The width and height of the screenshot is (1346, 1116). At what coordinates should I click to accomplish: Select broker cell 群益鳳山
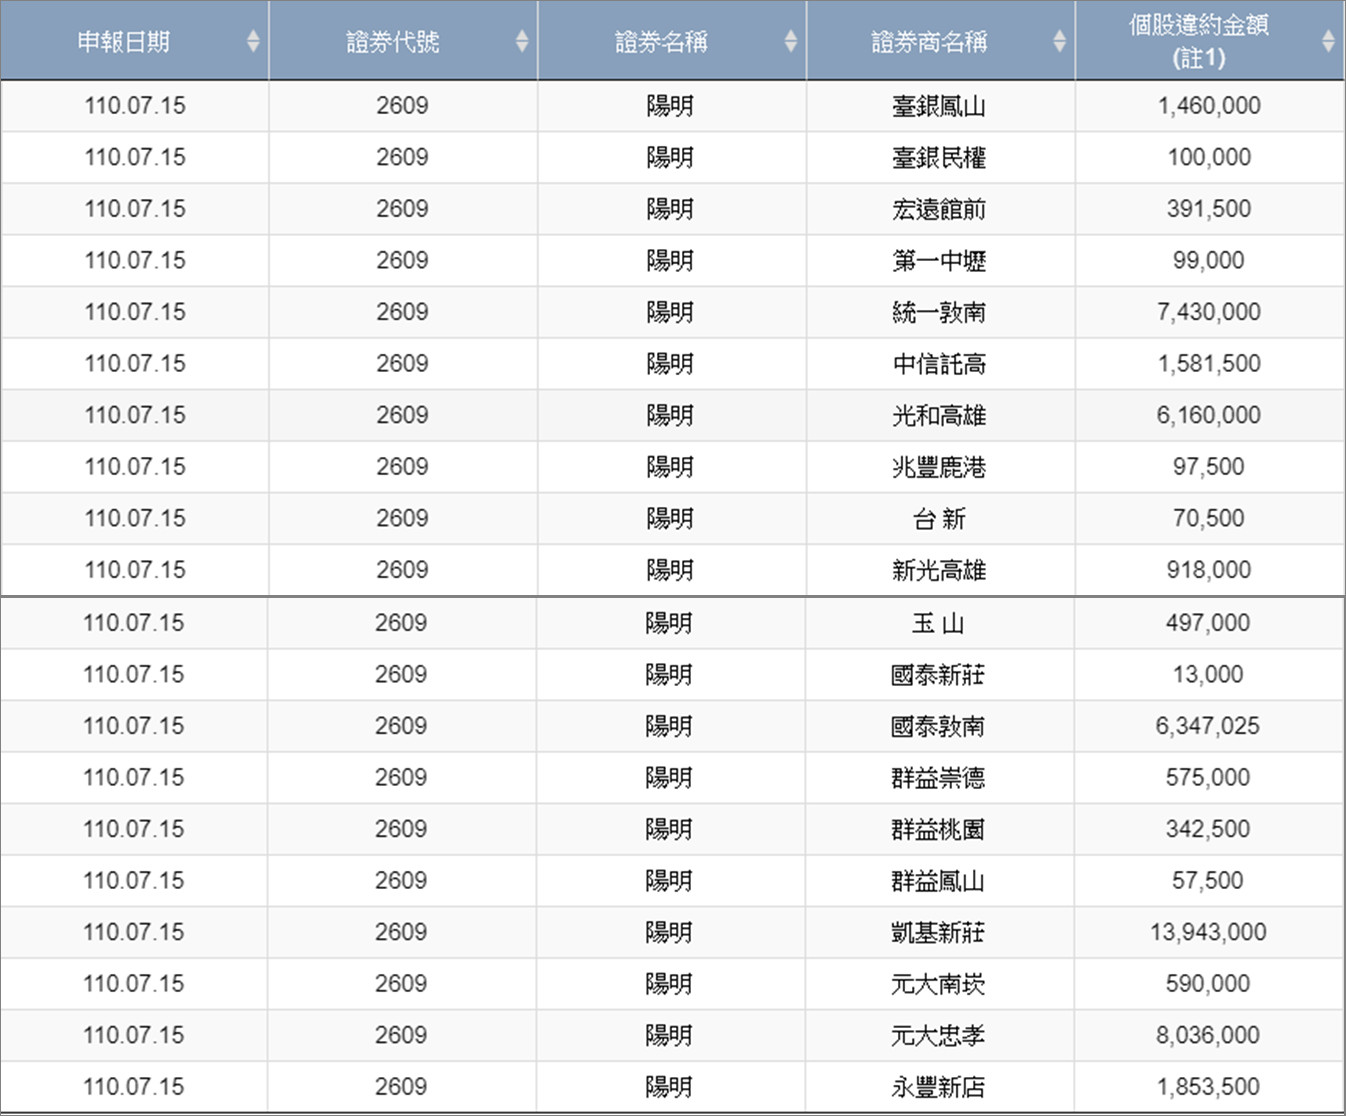(x=938, y=881)
